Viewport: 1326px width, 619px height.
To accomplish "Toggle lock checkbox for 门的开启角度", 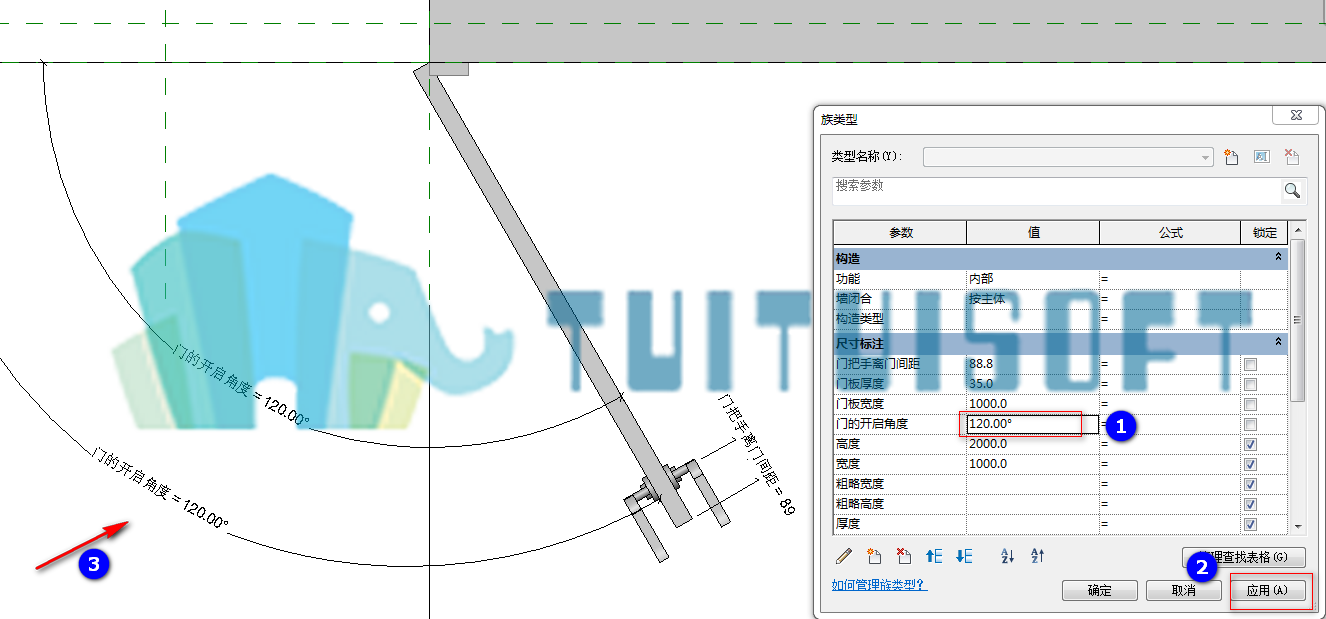I will point(1250,424).
